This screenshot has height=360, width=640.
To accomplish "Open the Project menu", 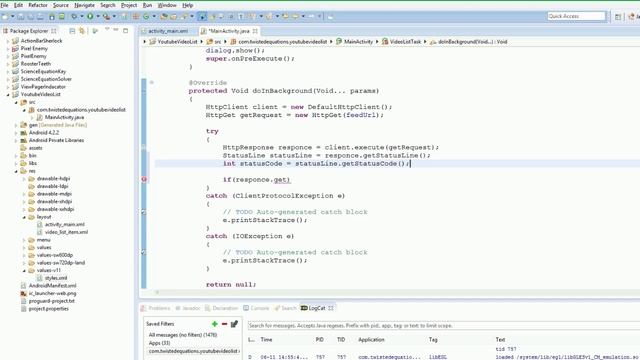I will tap(129, 5).
